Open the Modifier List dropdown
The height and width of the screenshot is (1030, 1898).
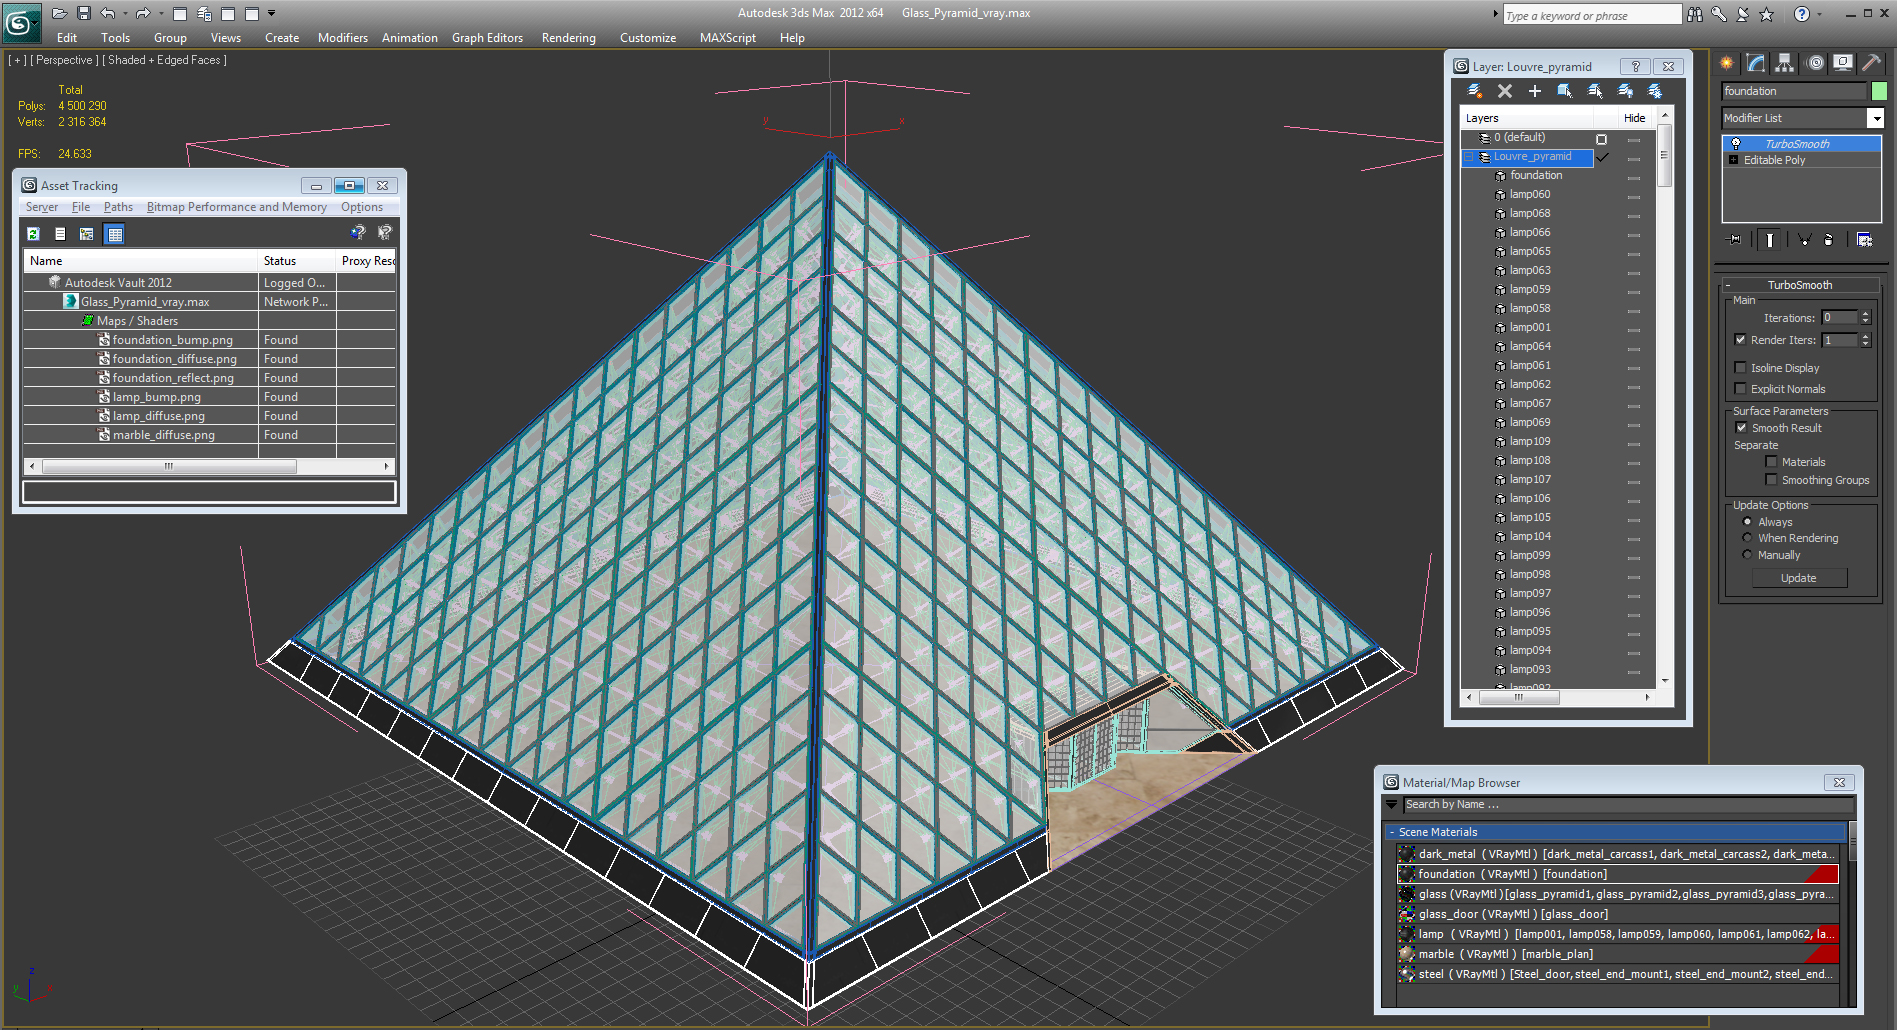coord(1876,118)
